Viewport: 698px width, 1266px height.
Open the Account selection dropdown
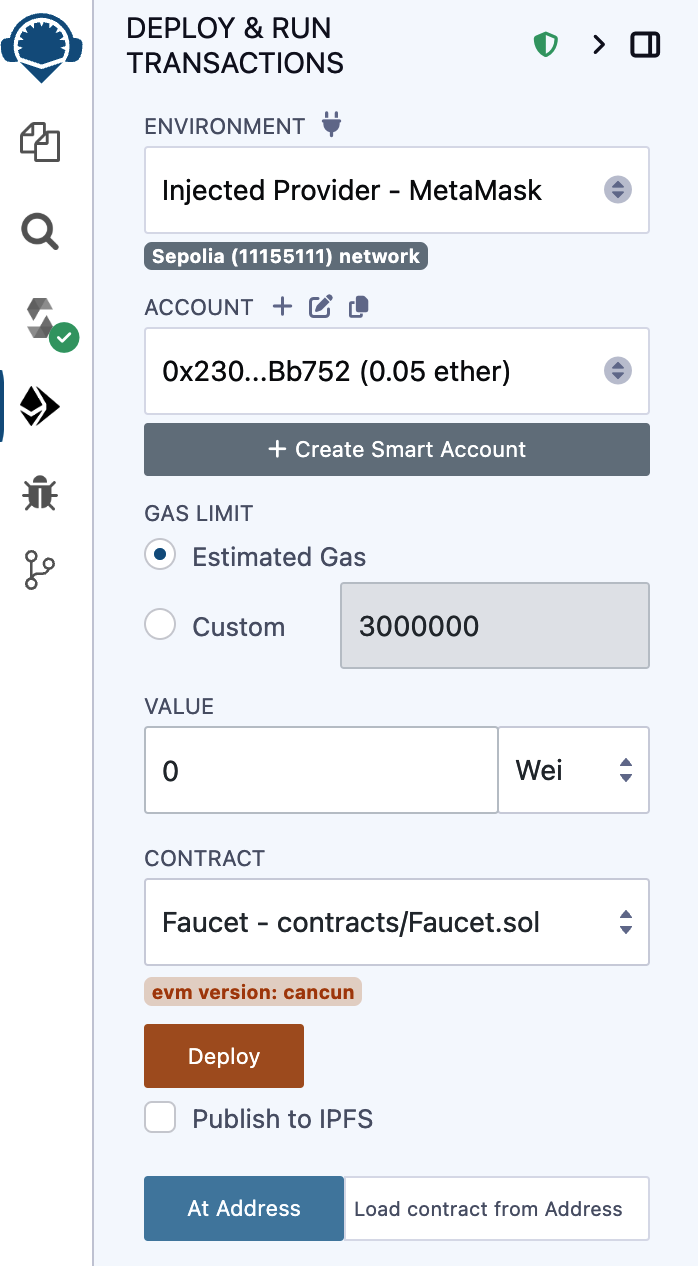tap(397, 372)
